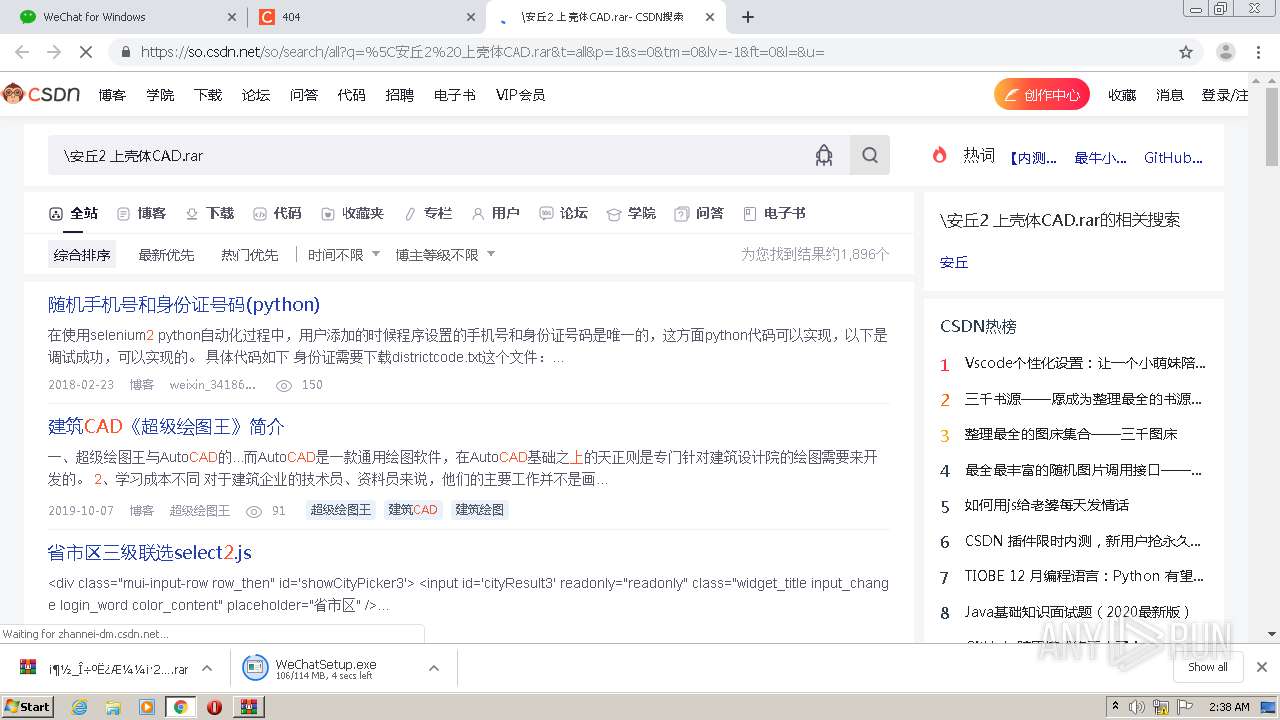Click 消息 in top navigation
1280x720 pixels.
point(1170,95)
